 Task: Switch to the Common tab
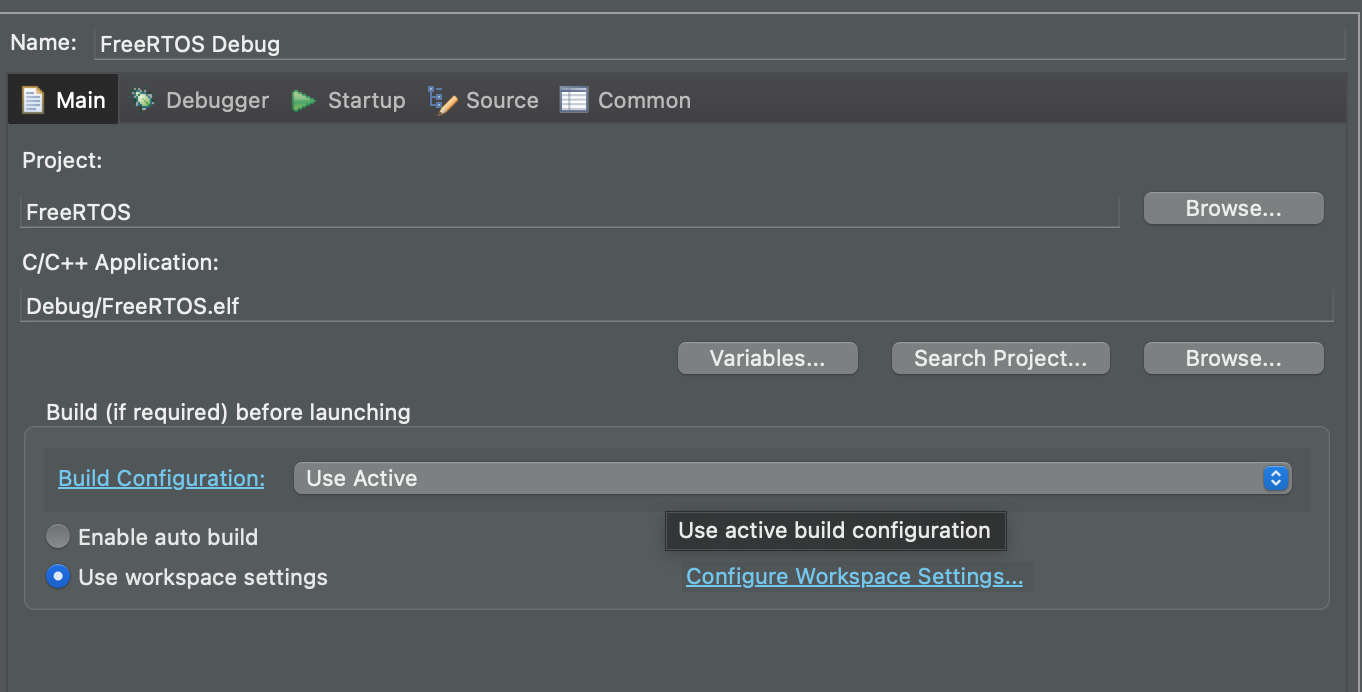tap(644, 100)
